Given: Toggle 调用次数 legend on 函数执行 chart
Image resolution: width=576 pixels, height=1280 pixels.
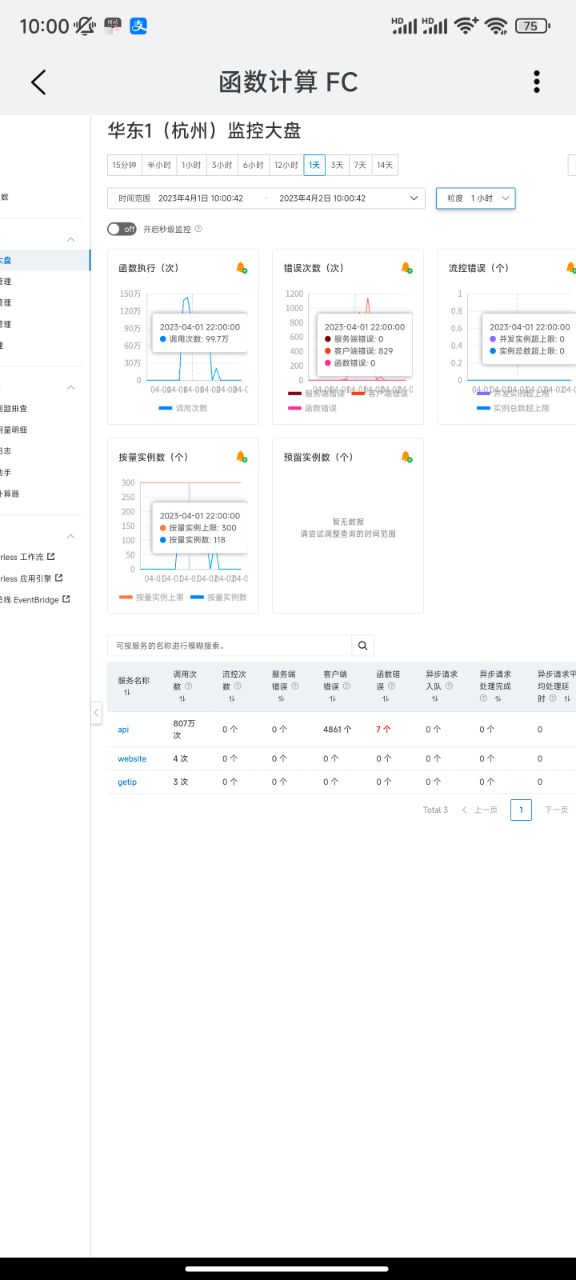Looking at the screenshot, I should [183, 408].
